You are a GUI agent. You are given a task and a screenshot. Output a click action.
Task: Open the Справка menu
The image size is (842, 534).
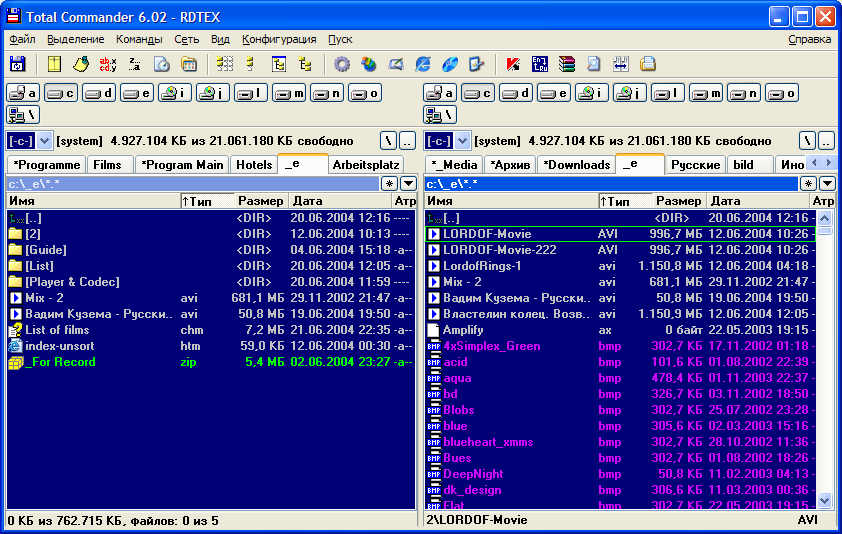point(809,39)
